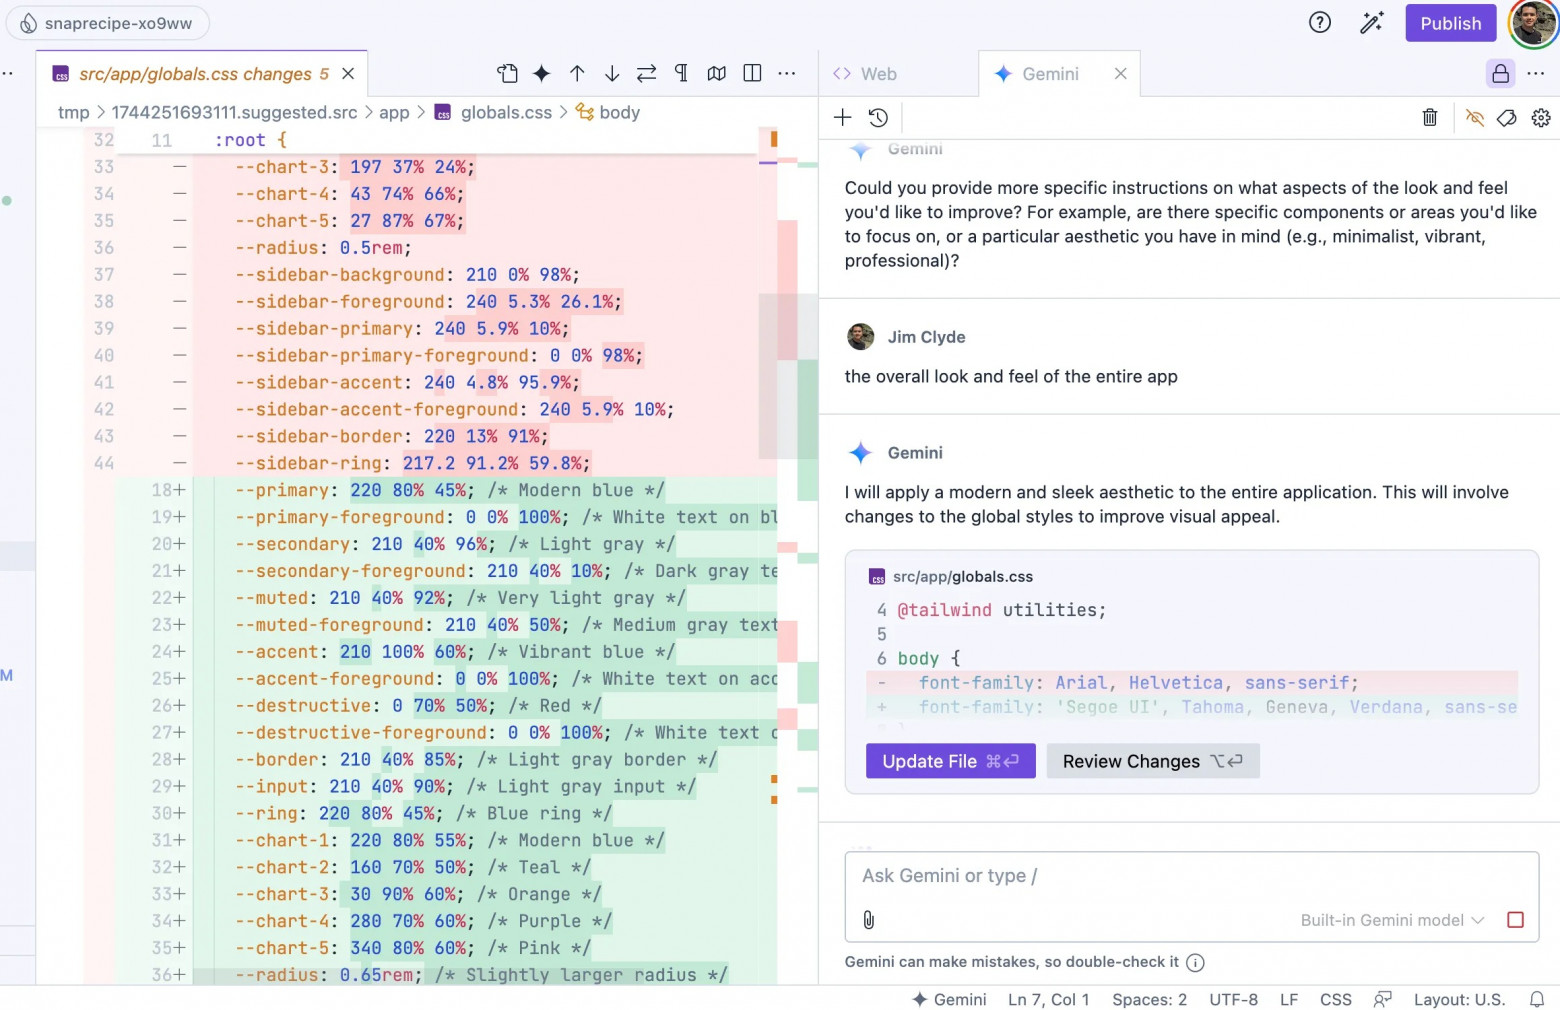The height and width of the screenshot is (1010, 1560).
Task: Toggle the lock icon in the right panel
Action: (x=1500, y=74)
